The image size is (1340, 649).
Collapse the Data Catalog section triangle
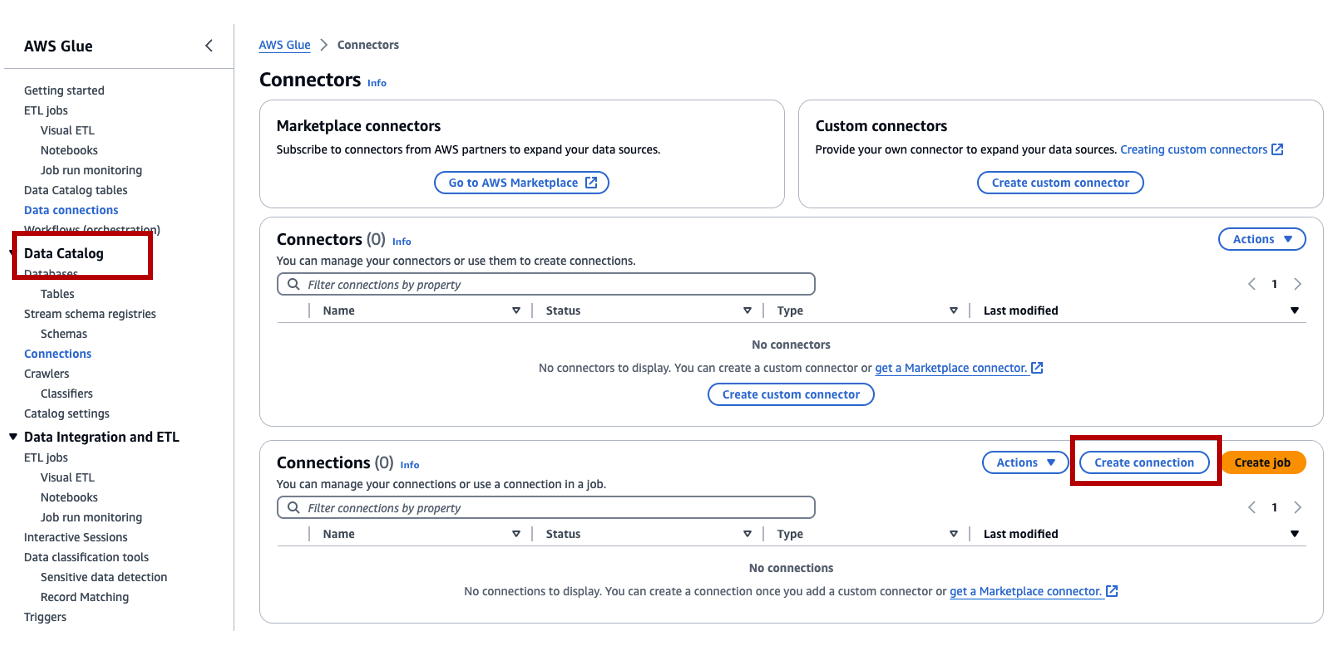12,254
